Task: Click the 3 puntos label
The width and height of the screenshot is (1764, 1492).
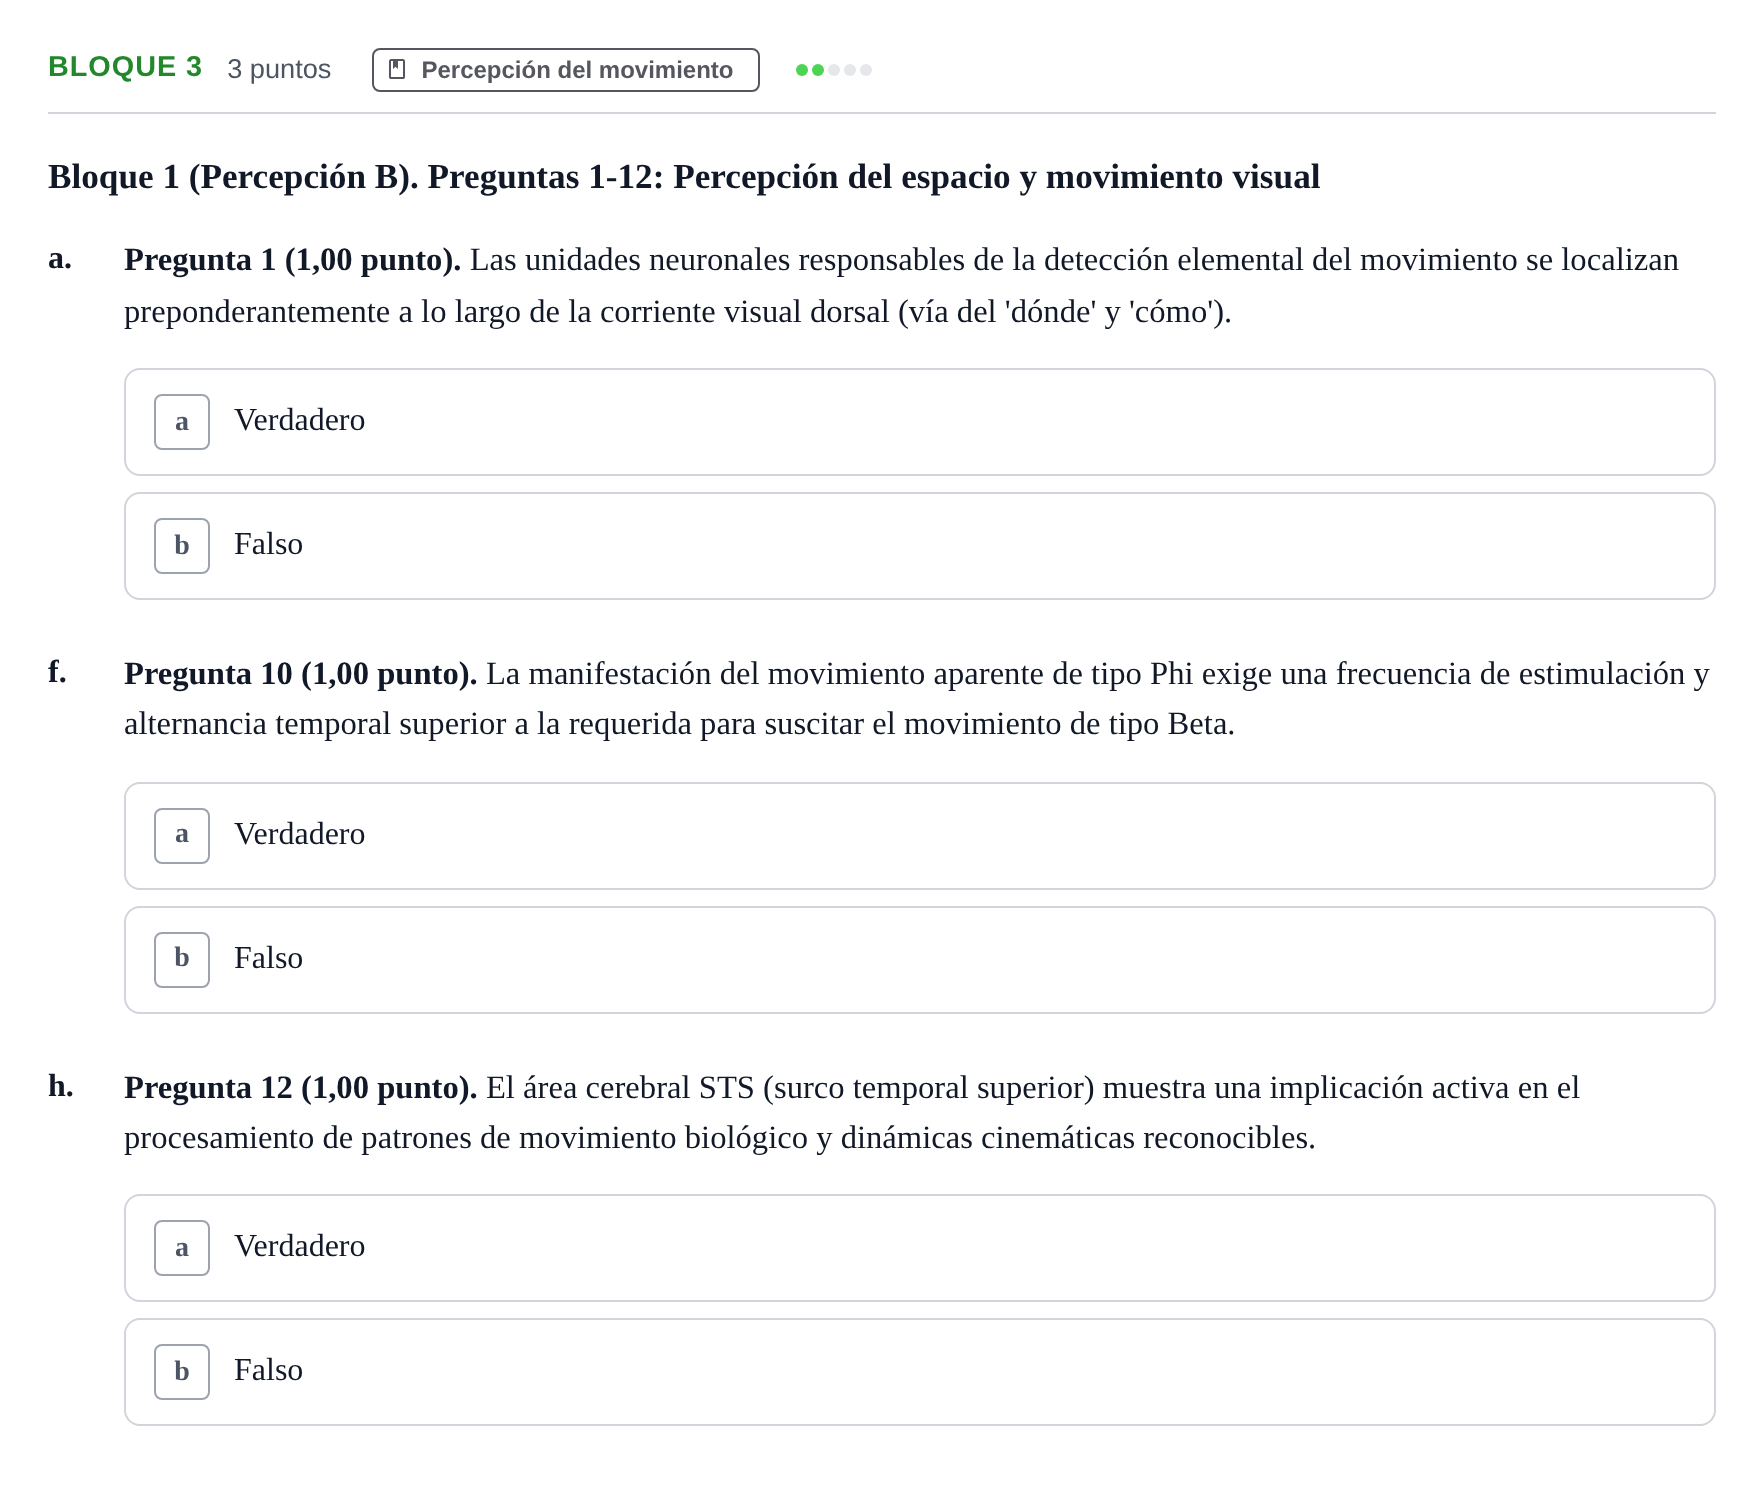Action: pyautogui.click(x=279, y=69)
